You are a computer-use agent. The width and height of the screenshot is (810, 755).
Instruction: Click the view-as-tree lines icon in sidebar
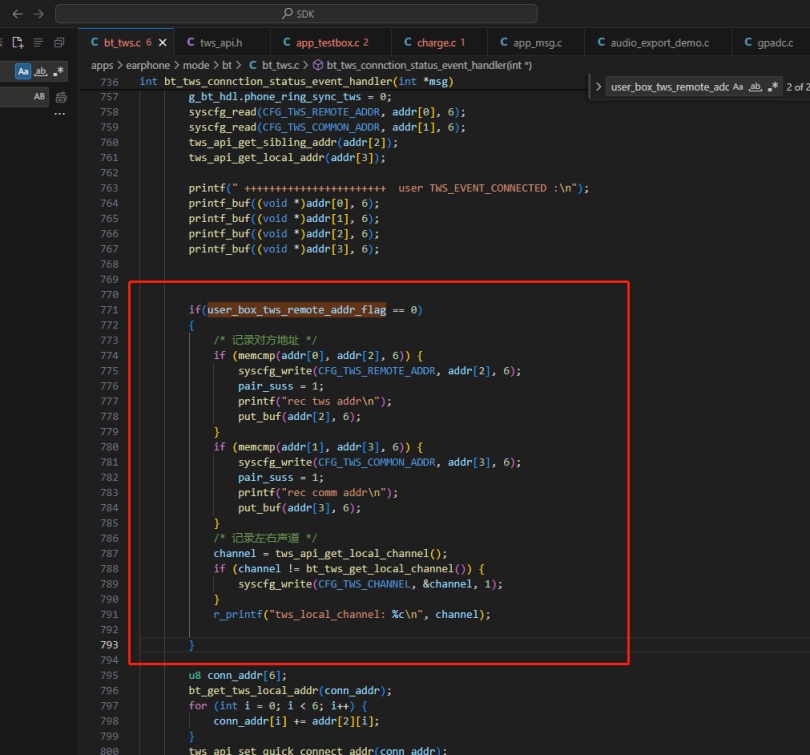point(38,42)
